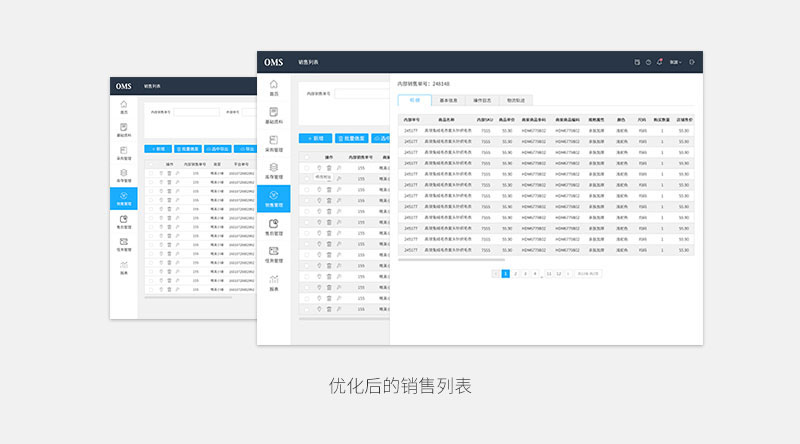Switch to the 明细 tab in detail panel
The image size is (800, 444).
[x=415, y=100]
